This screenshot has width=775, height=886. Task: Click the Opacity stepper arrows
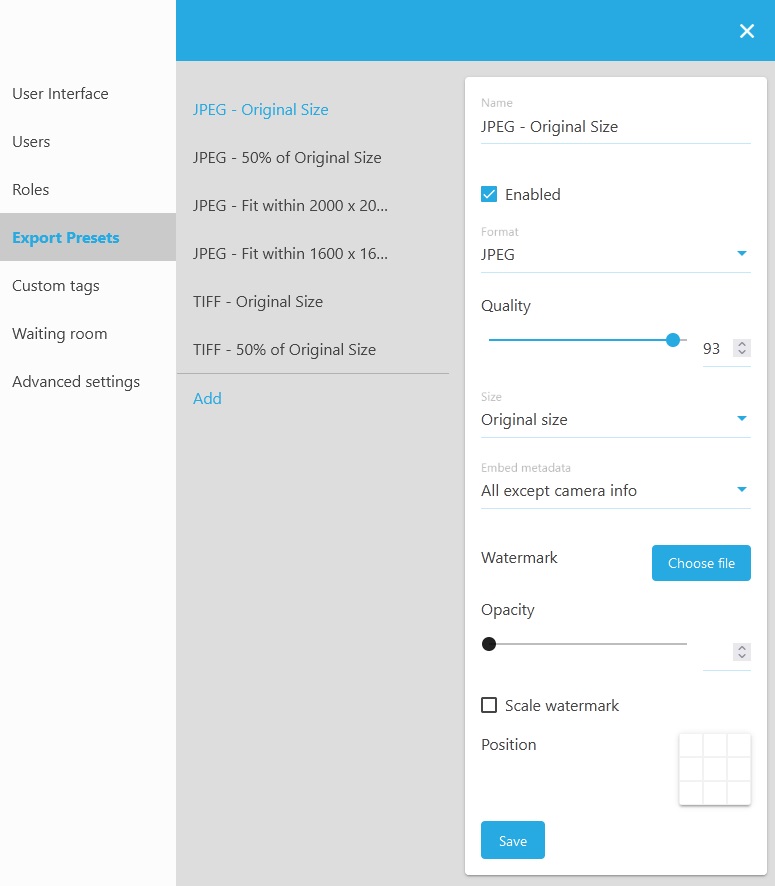click(x=741, y=652)
